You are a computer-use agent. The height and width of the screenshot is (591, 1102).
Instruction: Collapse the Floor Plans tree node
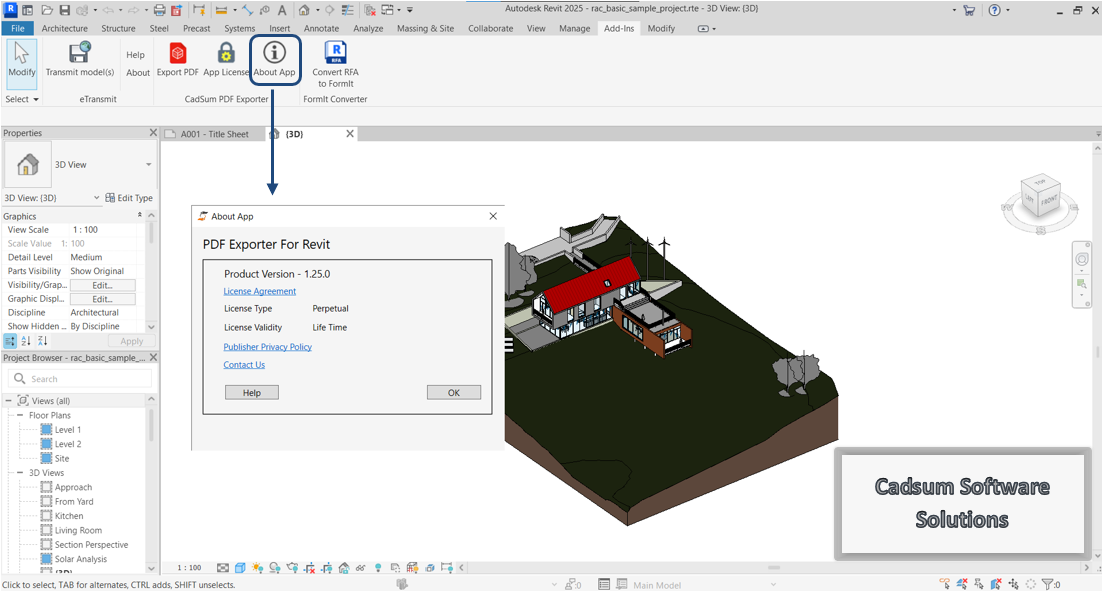[x=18, y=415]
